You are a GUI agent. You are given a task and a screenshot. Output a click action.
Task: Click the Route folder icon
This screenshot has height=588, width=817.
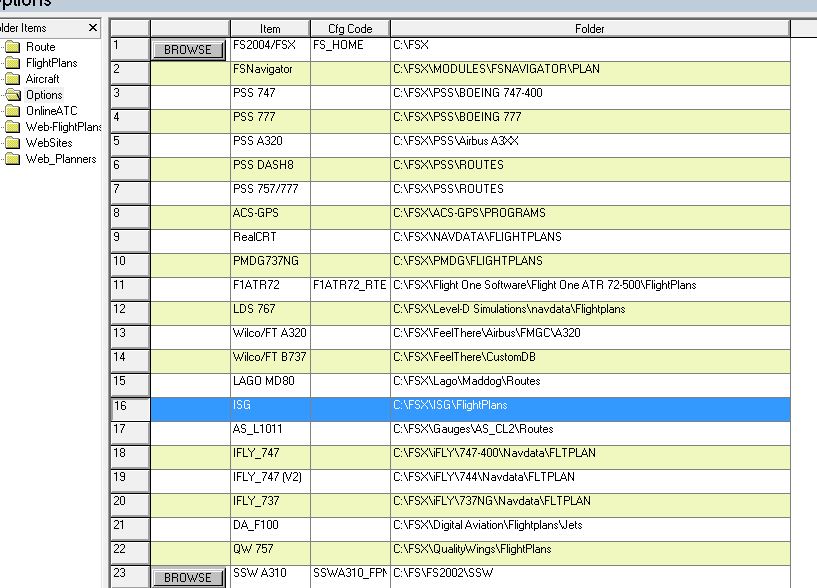click(13, 47)
